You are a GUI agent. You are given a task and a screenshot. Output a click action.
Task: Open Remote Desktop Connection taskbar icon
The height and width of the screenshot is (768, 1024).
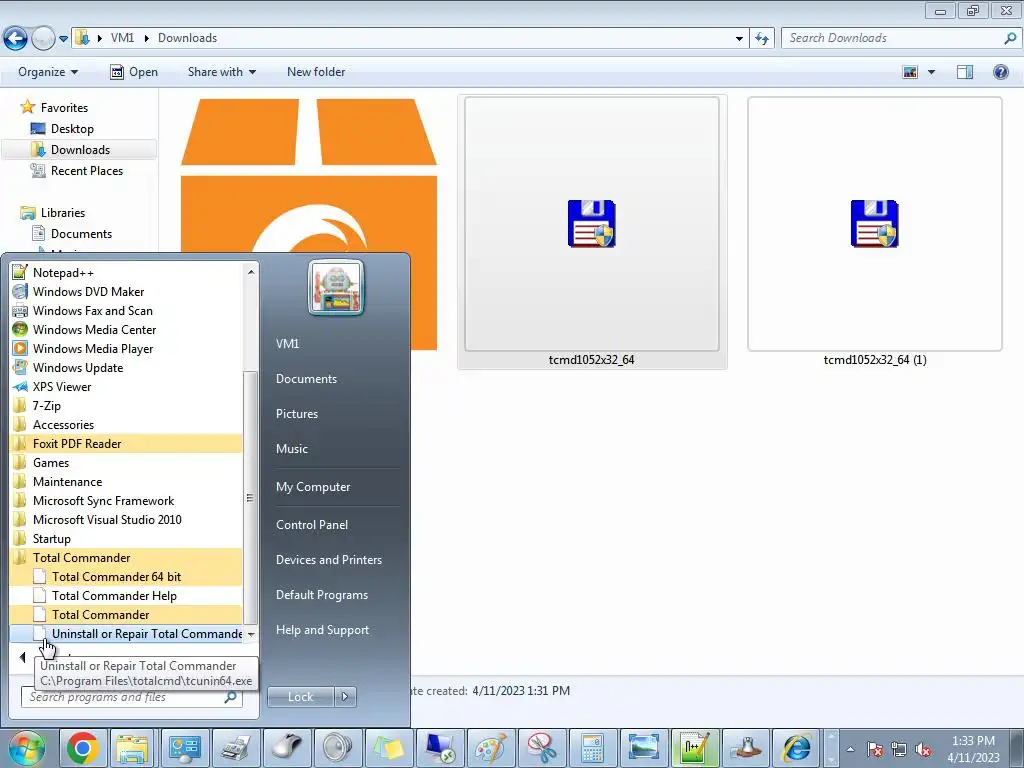coord(440,748)
